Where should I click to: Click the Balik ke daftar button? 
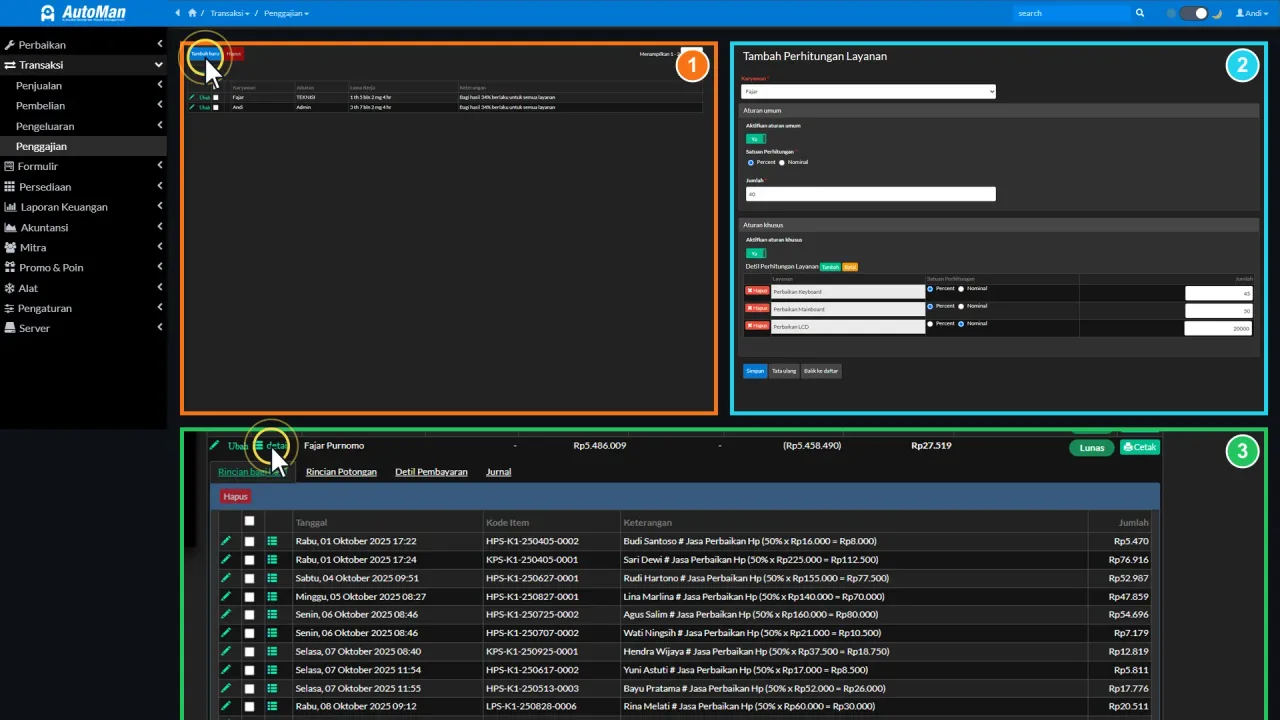coord(821,370)
